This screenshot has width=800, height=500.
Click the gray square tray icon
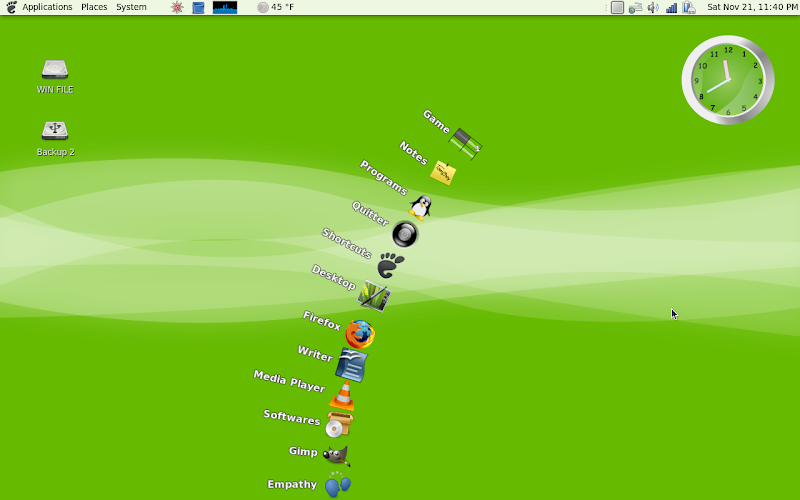[x=617, y=7]
